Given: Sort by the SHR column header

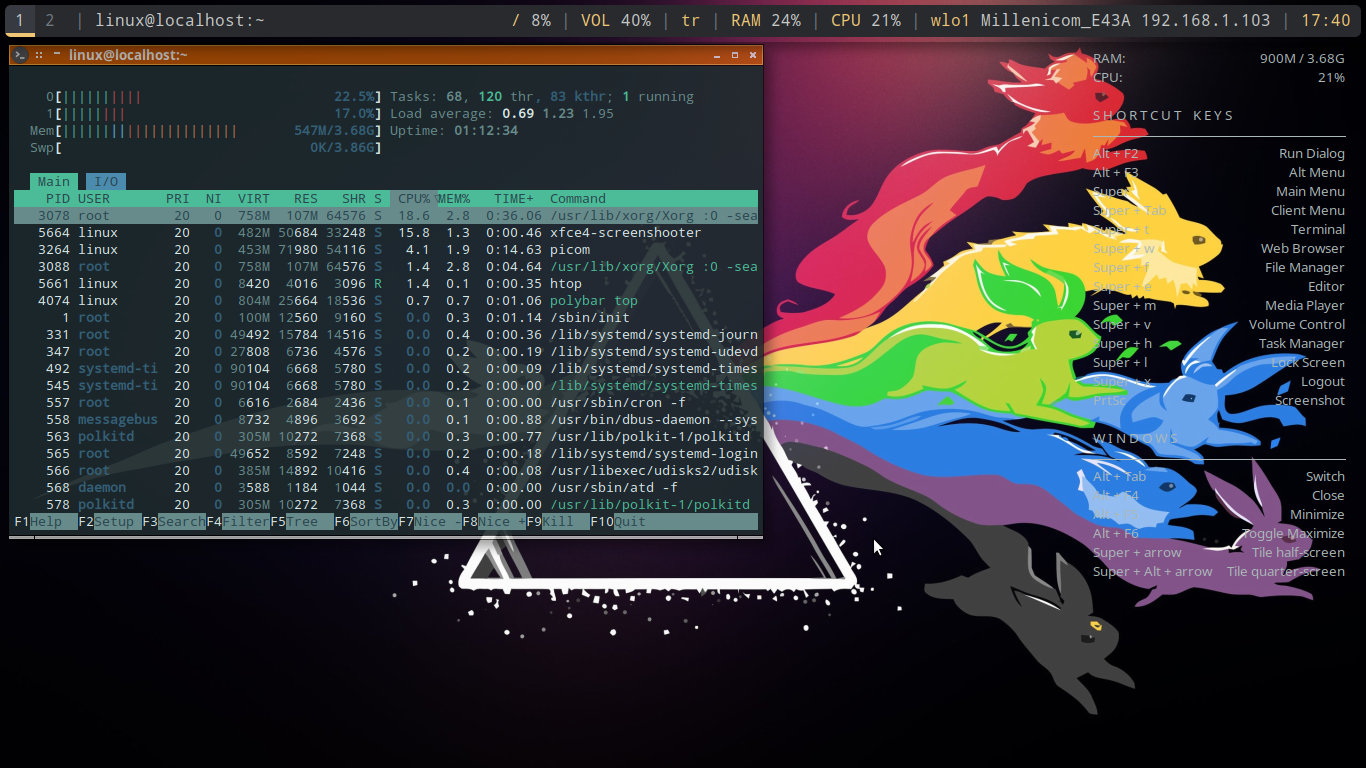Looking at the screenshot, I should click(354, 198).
